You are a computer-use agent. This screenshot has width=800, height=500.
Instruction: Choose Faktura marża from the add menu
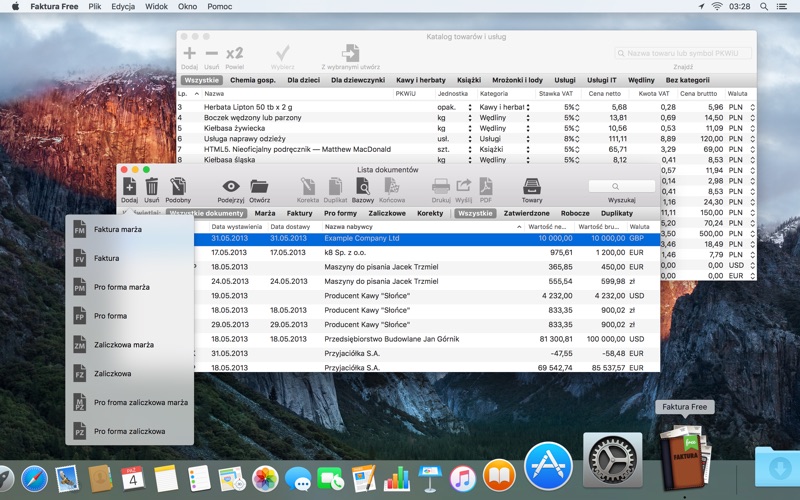point(130,230)
